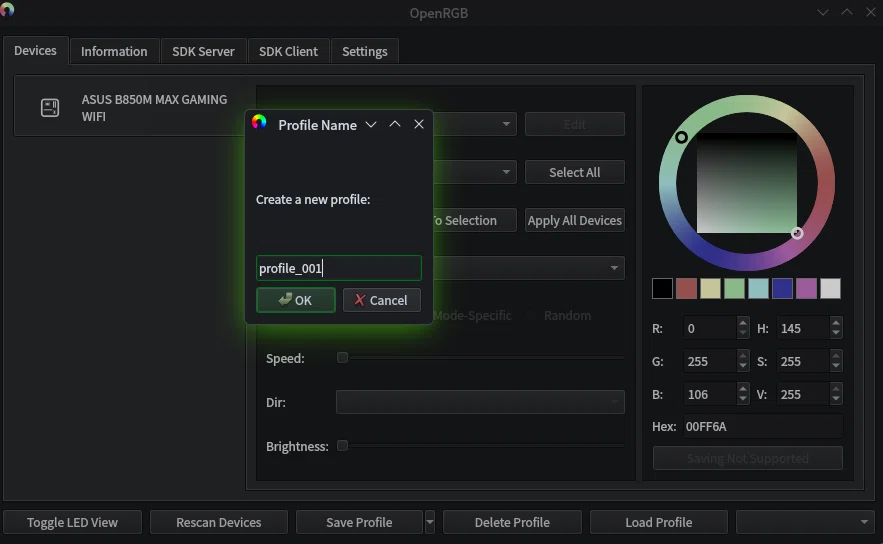This screenshot has width=883, height=544.
Task: Click the hue ring handle on color wheel
Action: tap(681, 137)
